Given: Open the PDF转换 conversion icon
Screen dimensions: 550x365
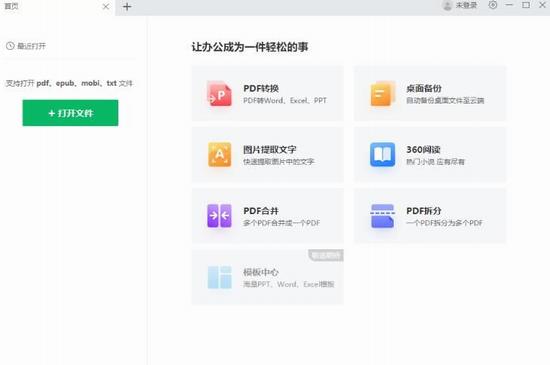Looking at the screenshot, I should 219,94.
